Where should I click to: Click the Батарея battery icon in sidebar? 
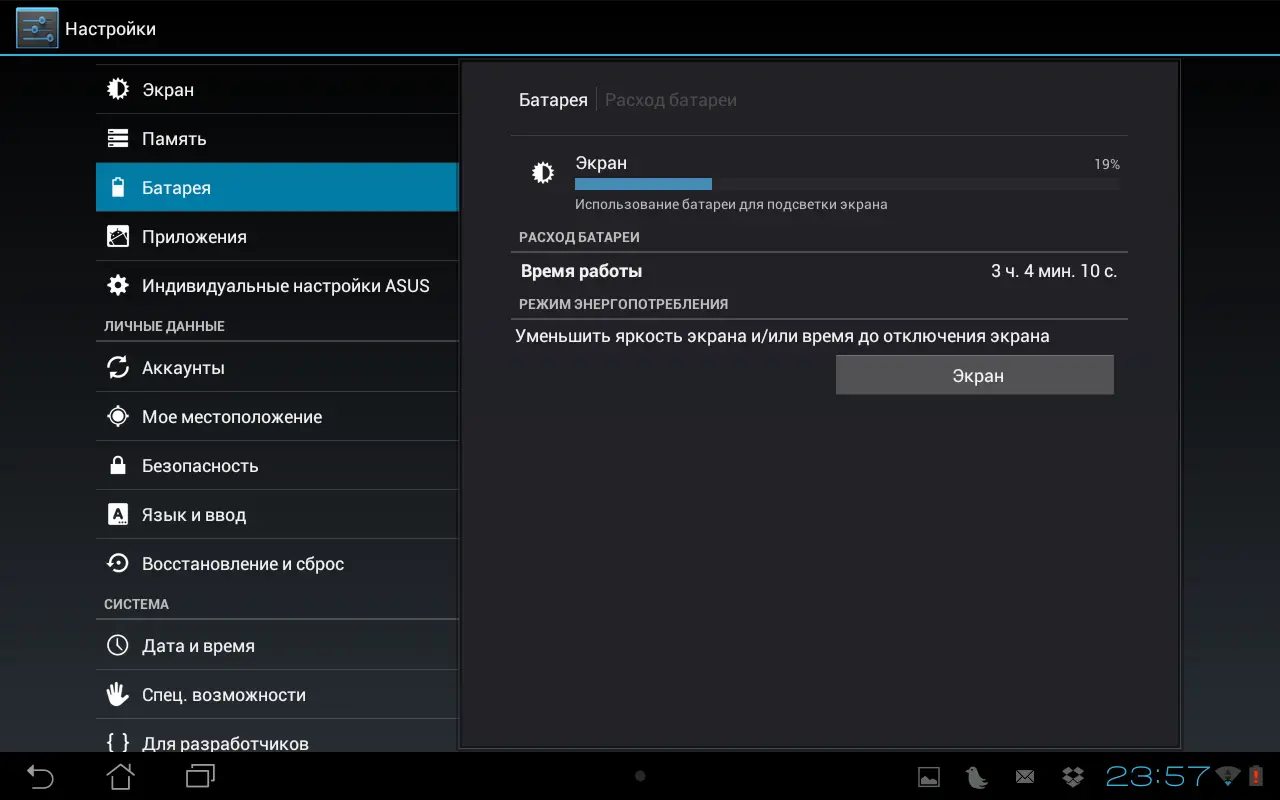118,187
